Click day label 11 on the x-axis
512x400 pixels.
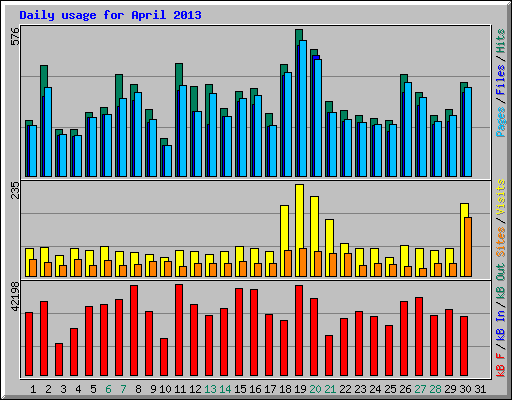180,389
